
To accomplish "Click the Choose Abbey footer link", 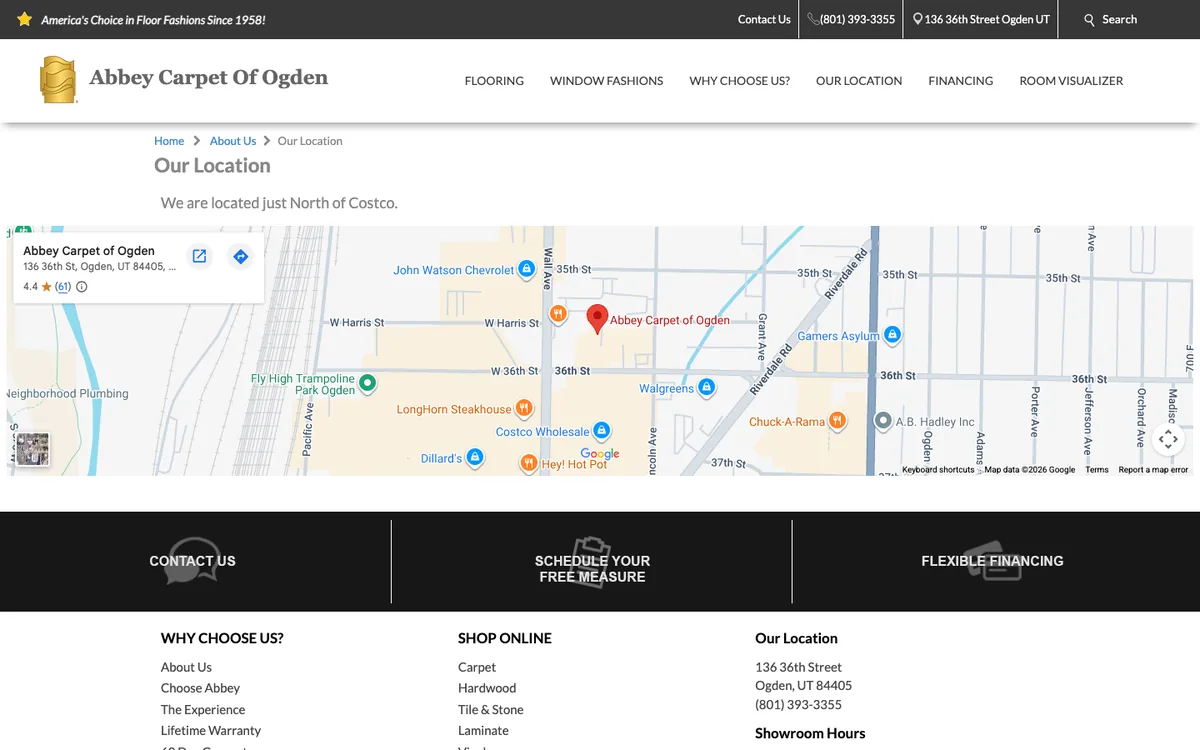I will pyautogui.click(x=200, y=688).
